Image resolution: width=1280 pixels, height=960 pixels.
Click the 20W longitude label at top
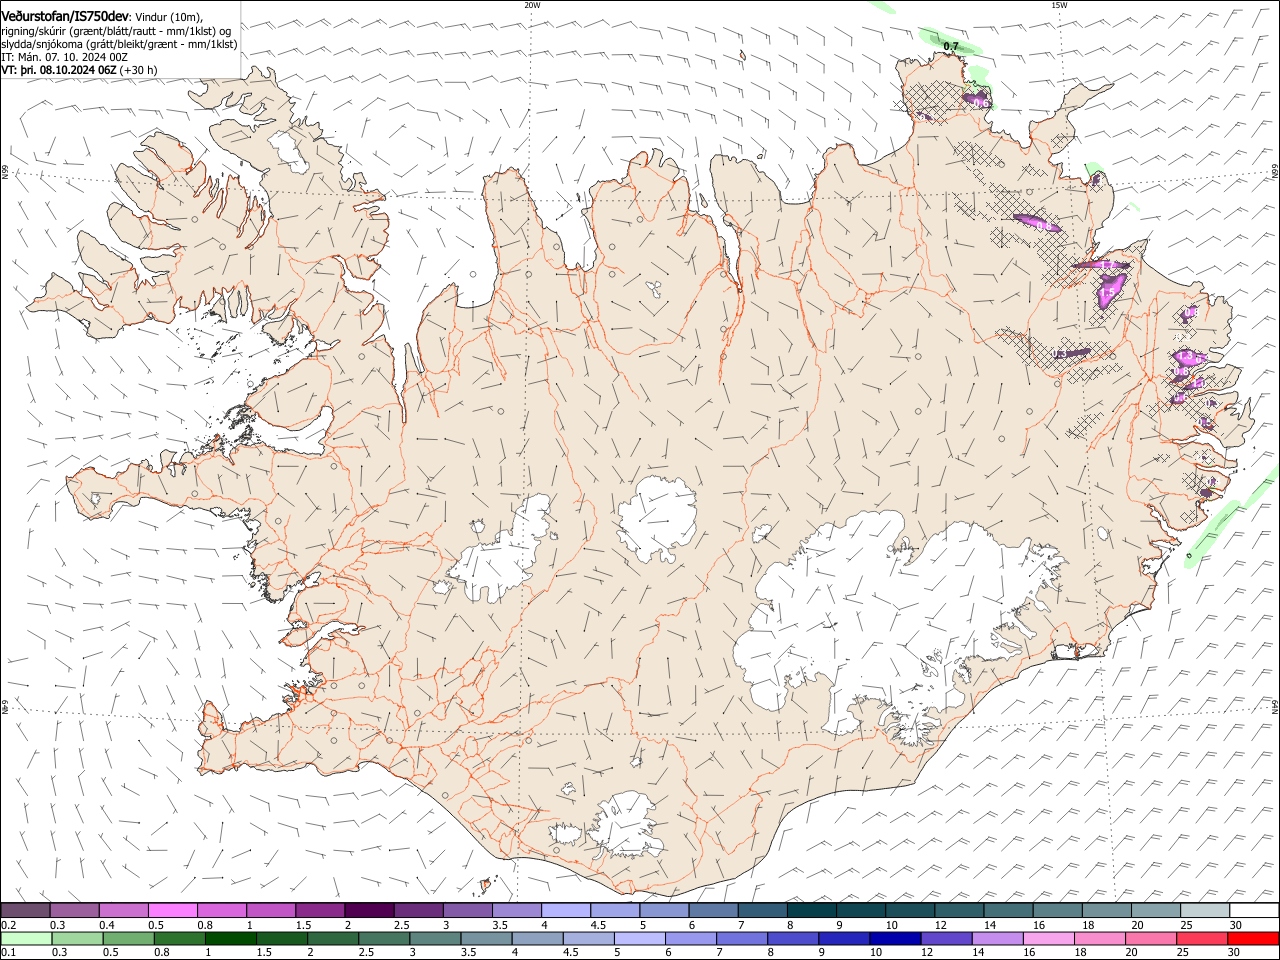coord(532,5)
